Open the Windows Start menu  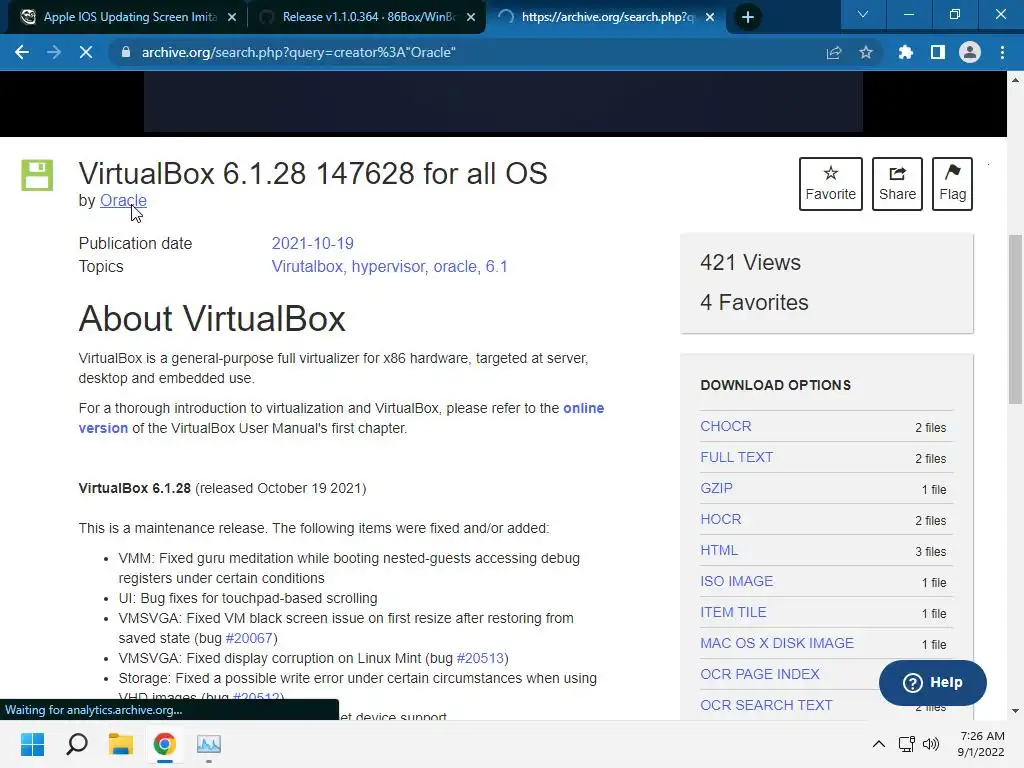point(33,744)
